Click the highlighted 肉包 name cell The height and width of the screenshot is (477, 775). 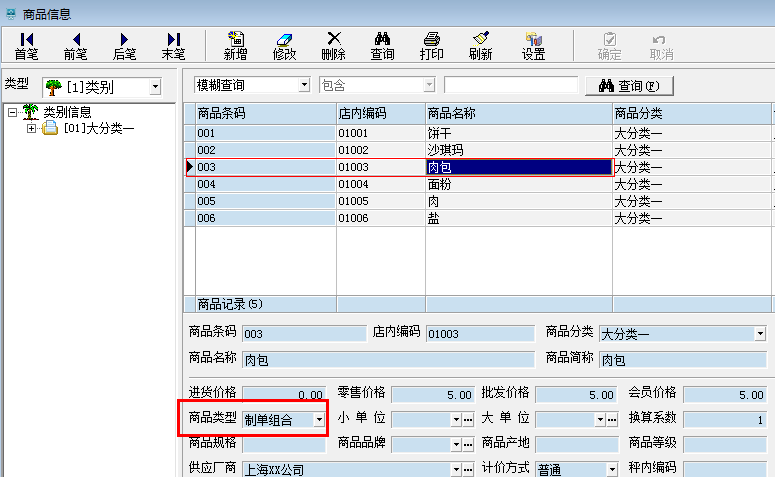(x=518, y=167)
